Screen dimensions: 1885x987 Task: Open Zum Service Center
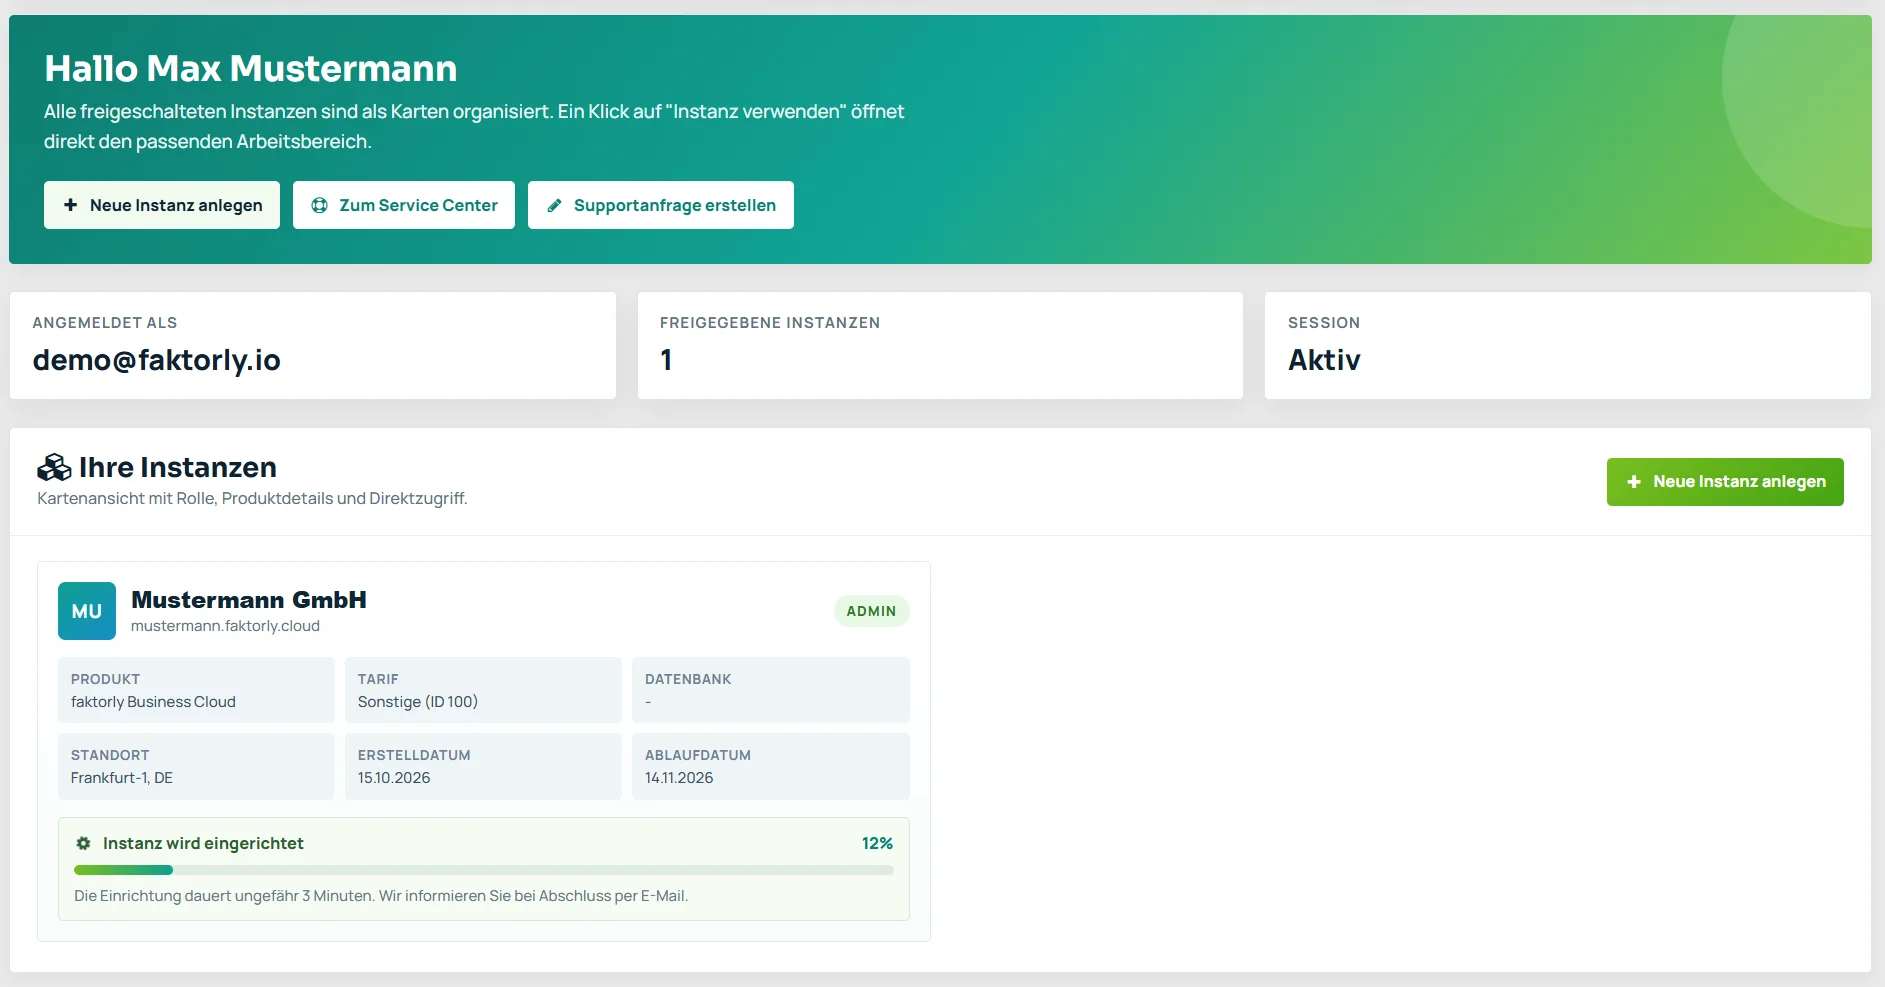[x=404, y=205]
